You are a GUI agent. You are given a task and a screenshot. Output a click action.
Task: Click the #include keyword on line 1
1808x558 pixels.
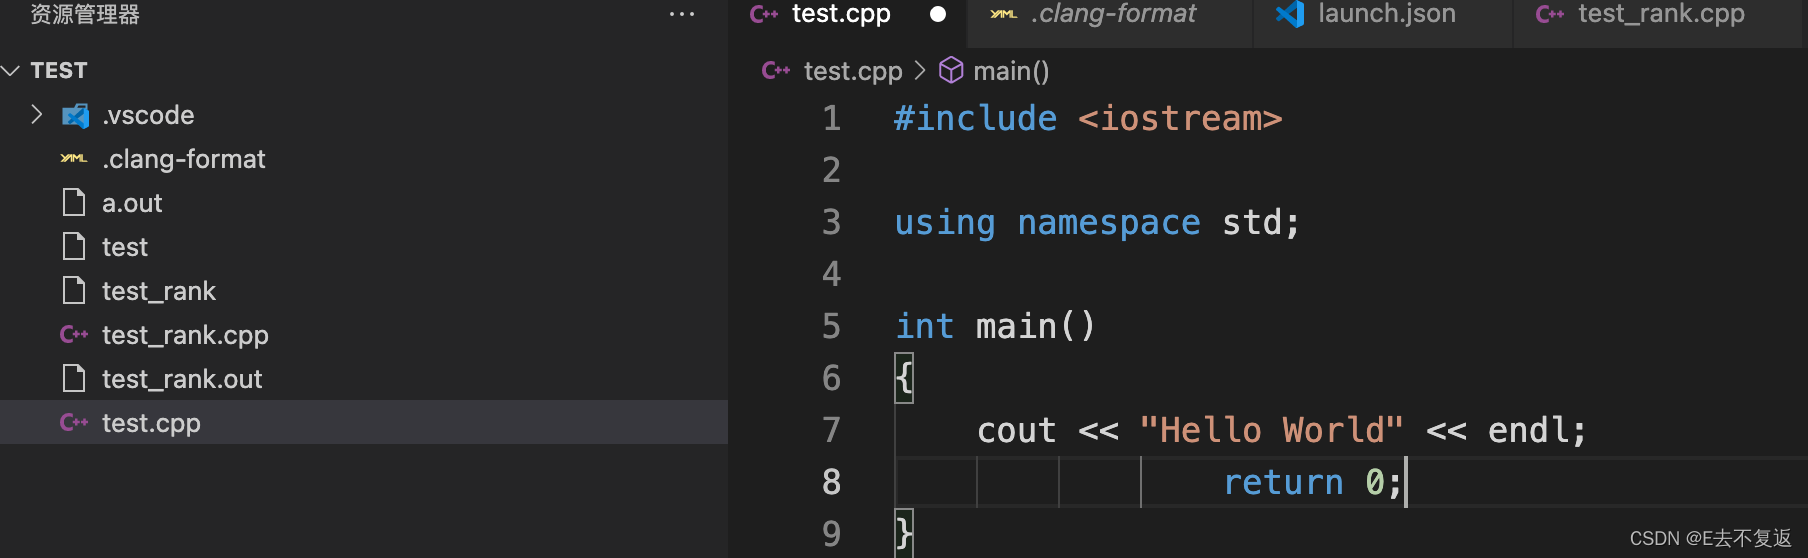click(975, 119)
